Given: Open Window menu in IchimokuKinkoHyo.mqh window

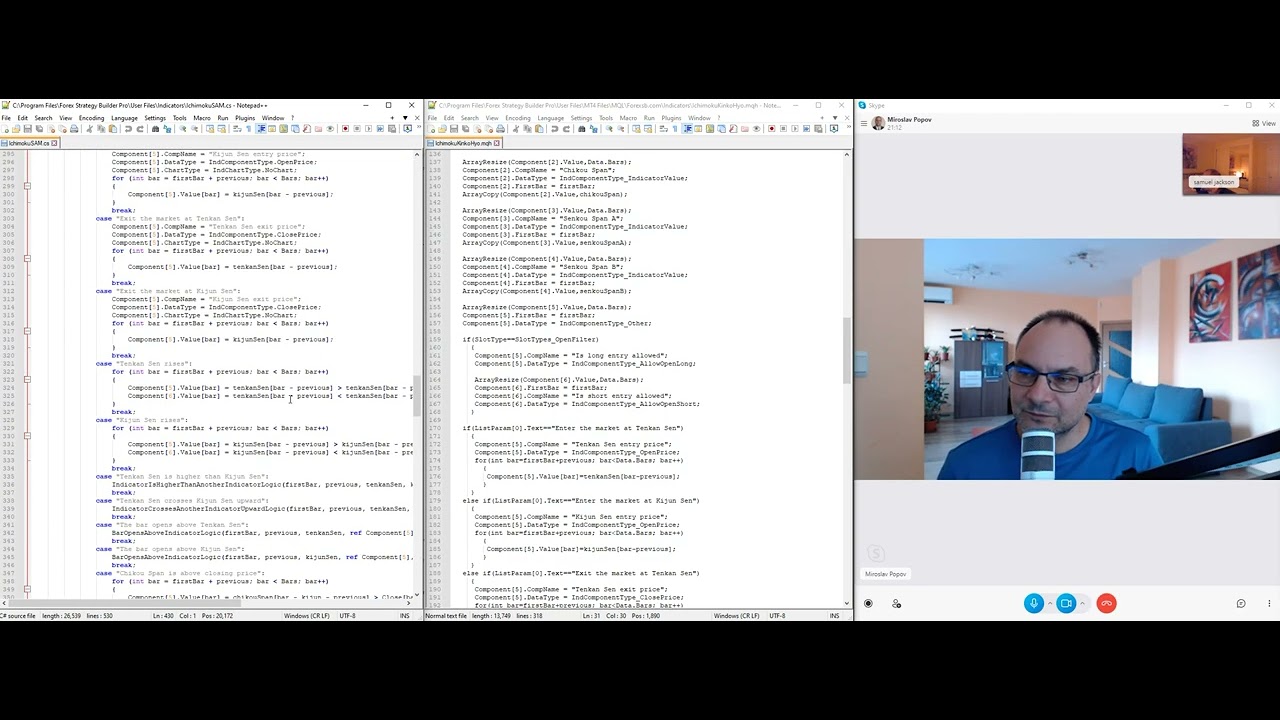Looking at the screenshot, I should click(699, 118).
